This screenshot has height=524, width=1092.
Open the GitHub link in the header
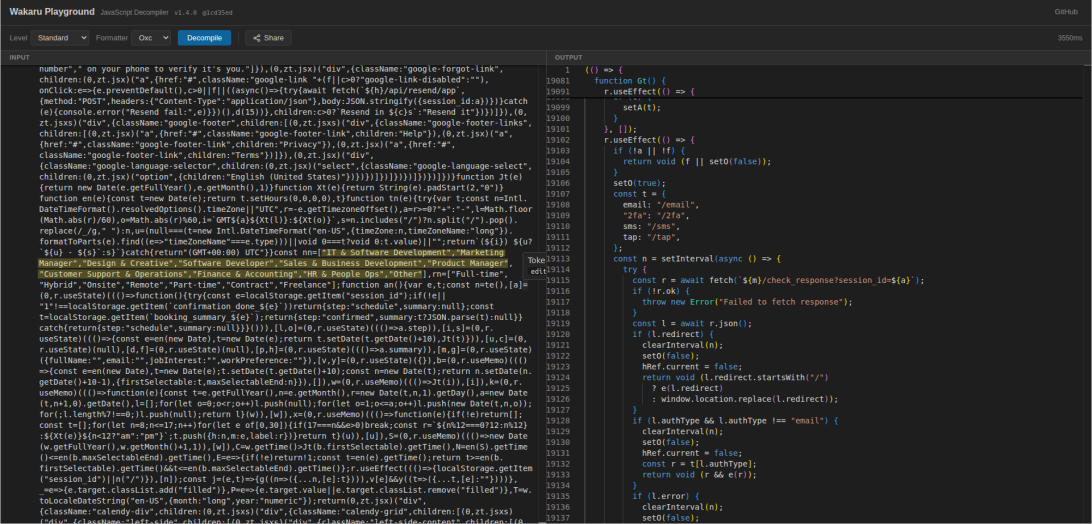(x=1066, y=12)
